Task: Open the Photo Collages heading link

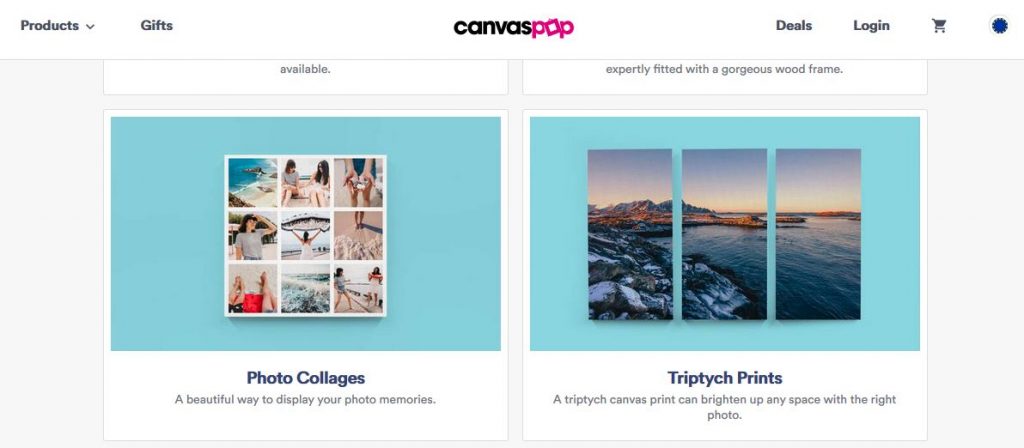Action: [306, 377]
